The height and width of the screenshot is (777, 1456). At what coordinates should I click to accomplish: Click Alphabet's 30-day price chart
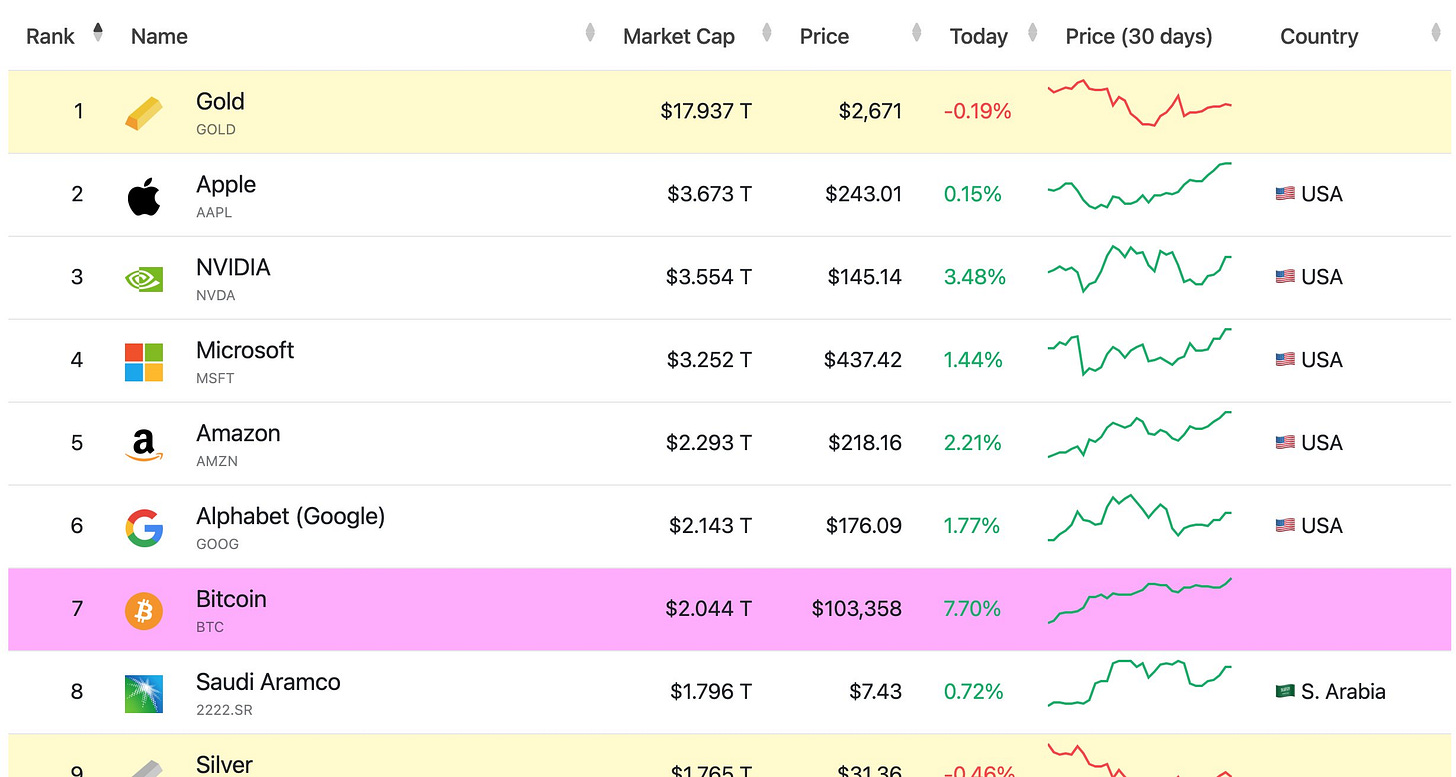[x=1140, y=517]
